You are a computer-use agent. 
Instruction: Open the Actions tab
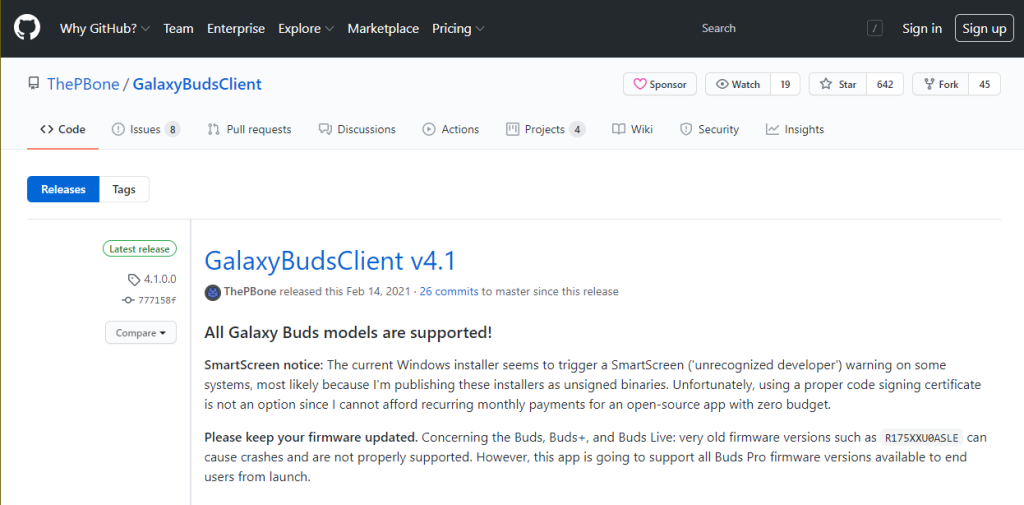click(x=451, y=129)
